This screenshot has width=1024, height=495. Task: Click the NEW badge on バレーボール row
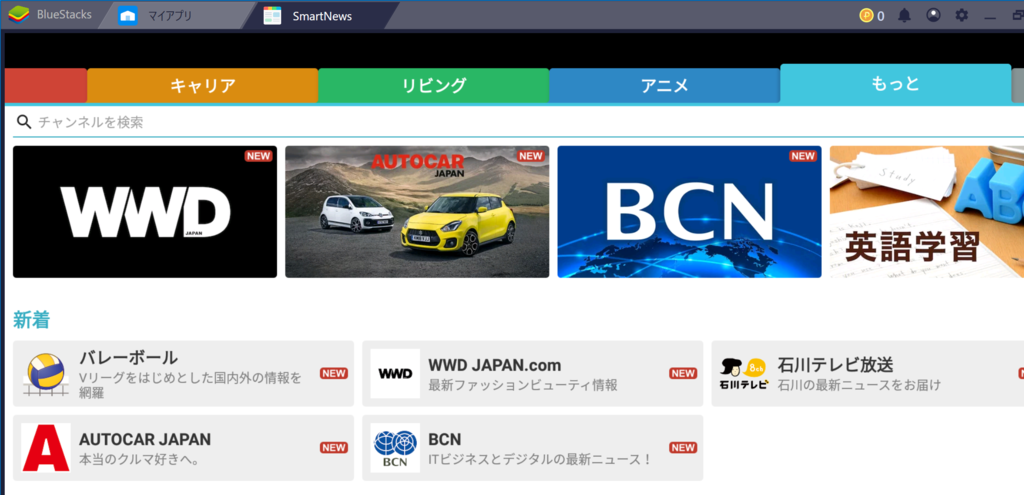(334, 374)
